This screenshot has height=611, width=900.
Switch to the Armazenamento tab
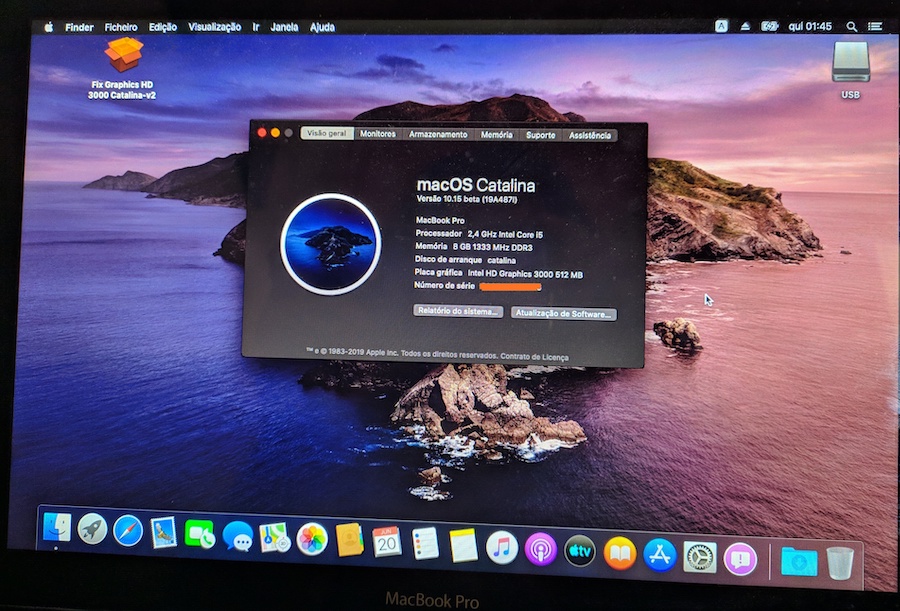[438, 134]
